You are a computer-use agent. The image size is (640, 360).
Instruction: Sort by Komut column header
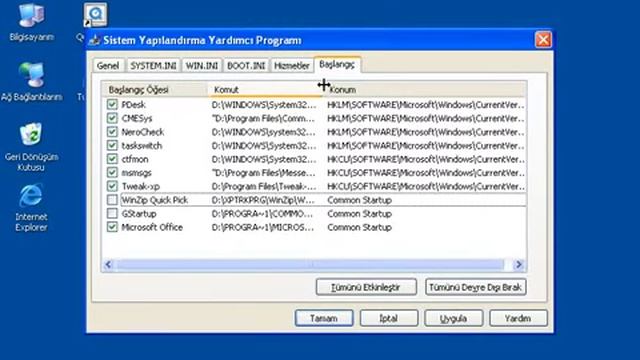point(265,89)
